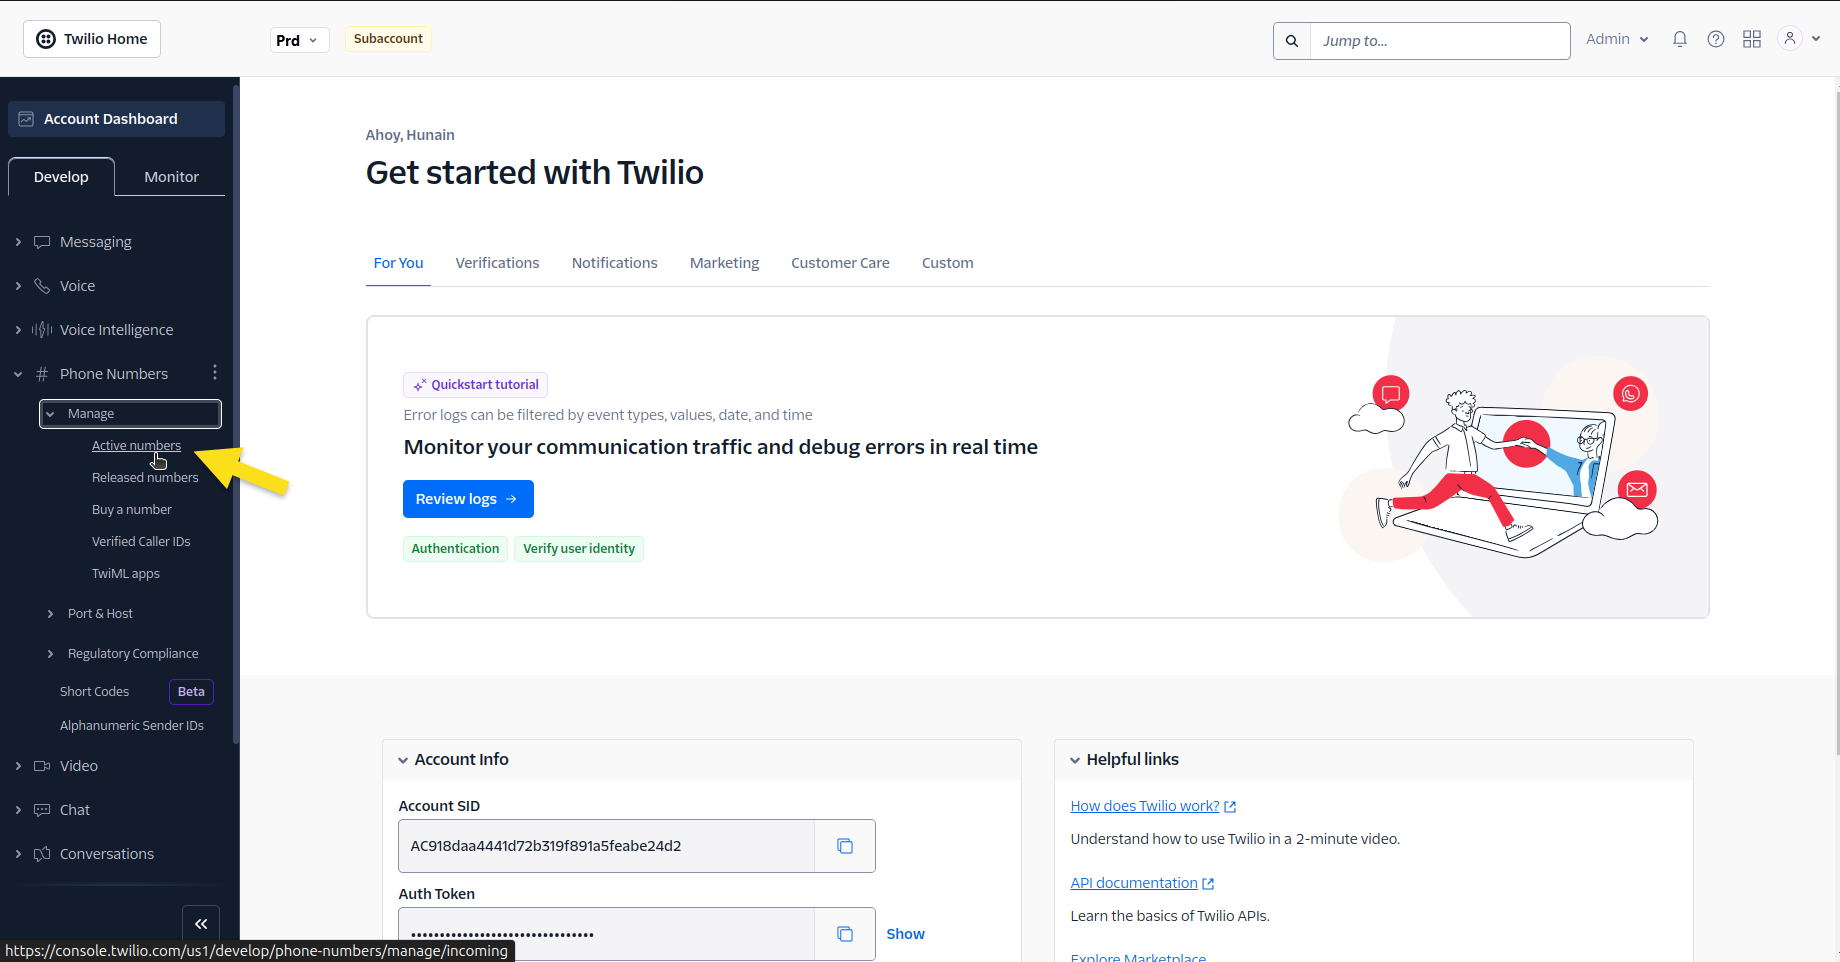Open the Prd account dropdown
This screenshot has height=962, width=1840.
[298, 40]
